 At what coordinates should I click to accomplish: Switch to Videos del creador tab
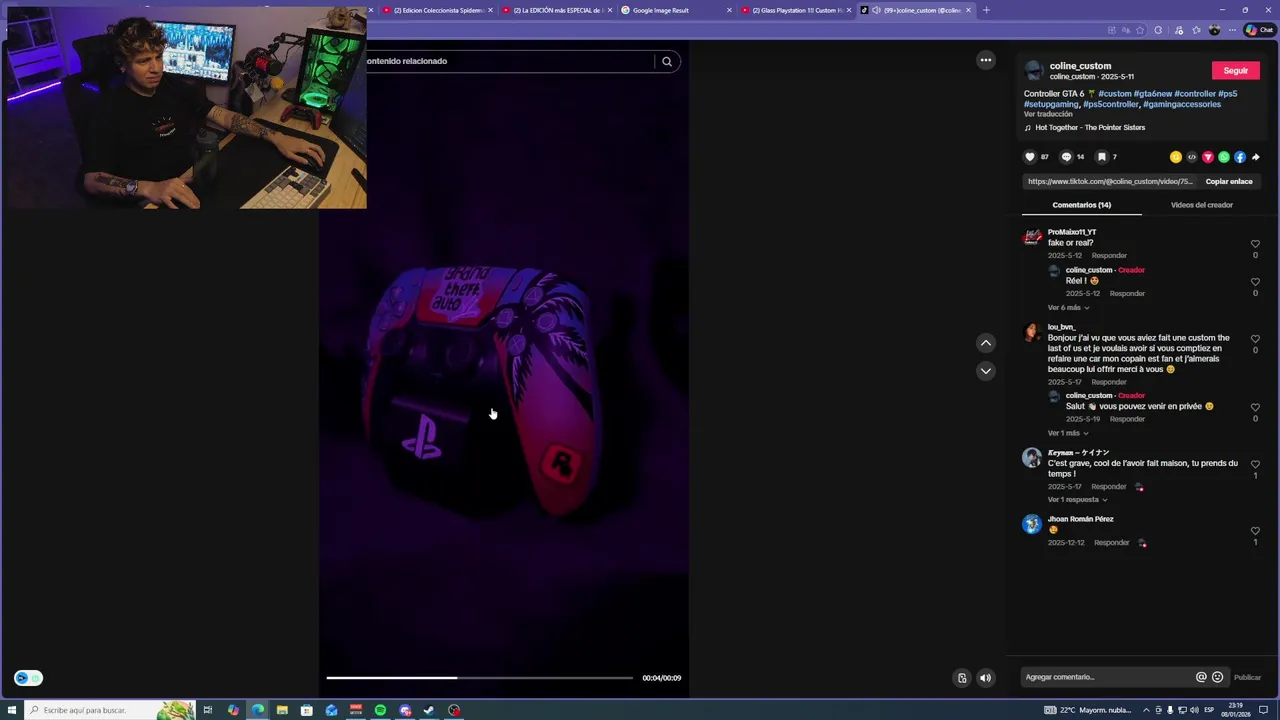coord(1201,205)
